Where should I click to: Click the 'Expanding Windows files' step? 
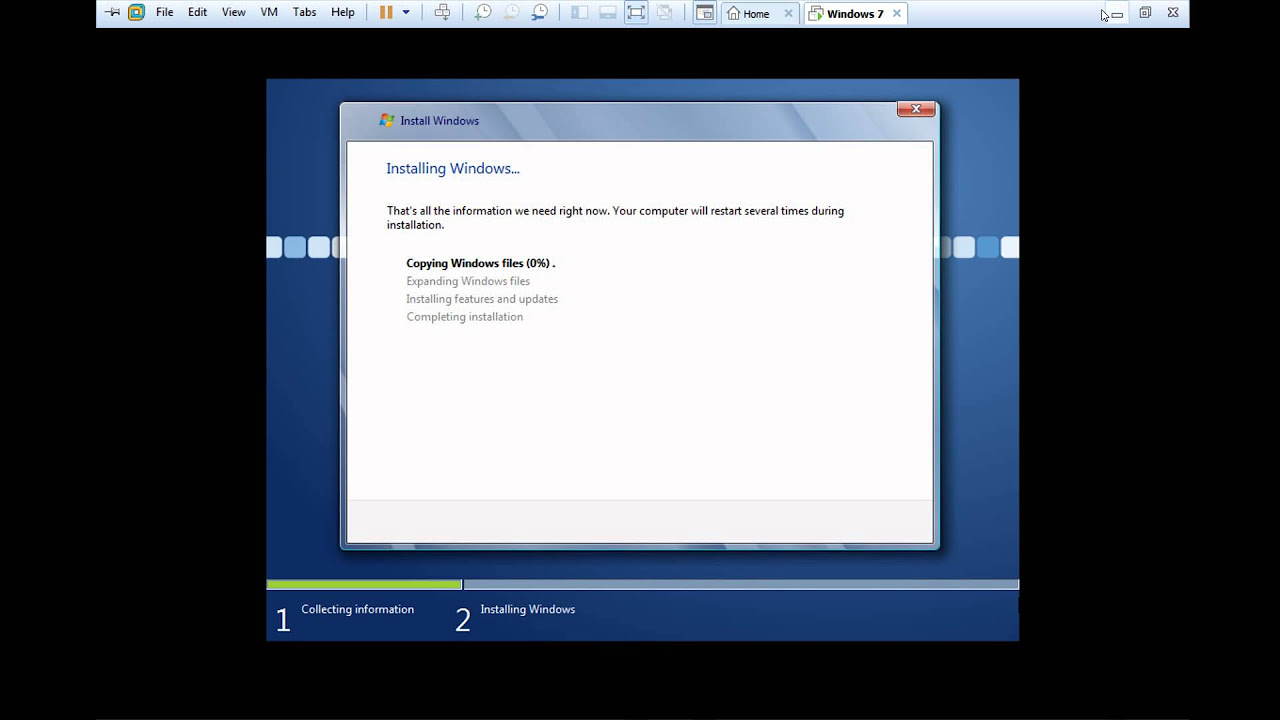(x=468, y=281)
